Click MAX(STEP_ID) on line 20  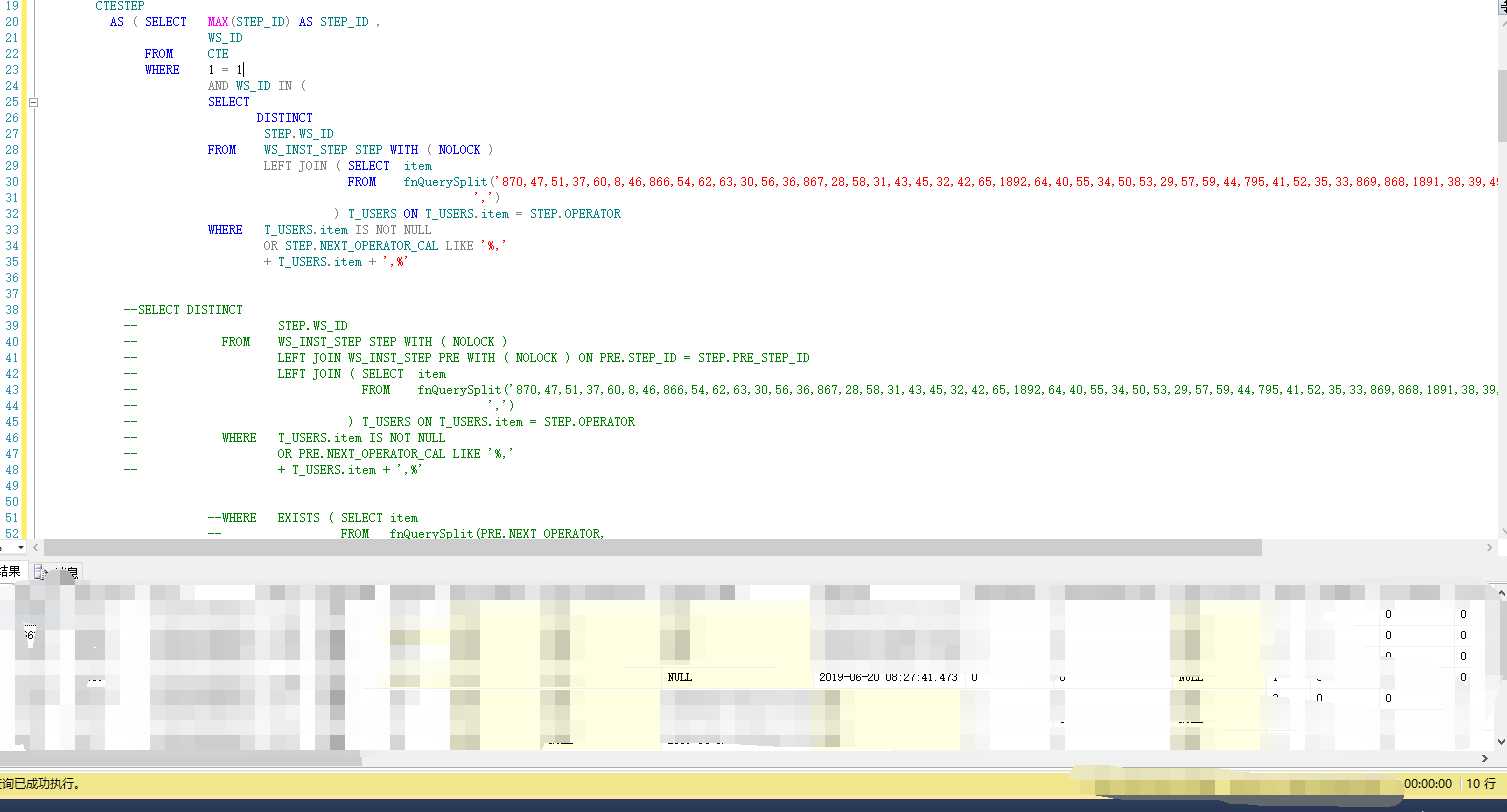click(249, 22)
